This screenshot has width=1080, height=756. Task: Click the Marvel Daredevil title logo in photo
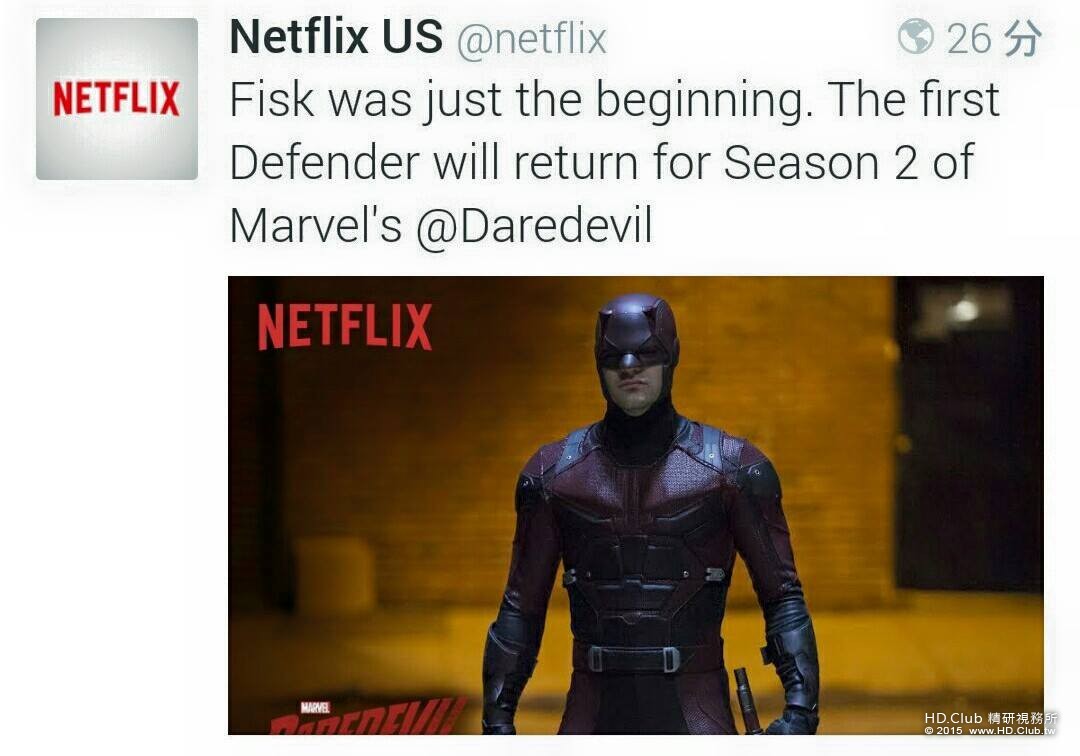click(x=366, y=716)
